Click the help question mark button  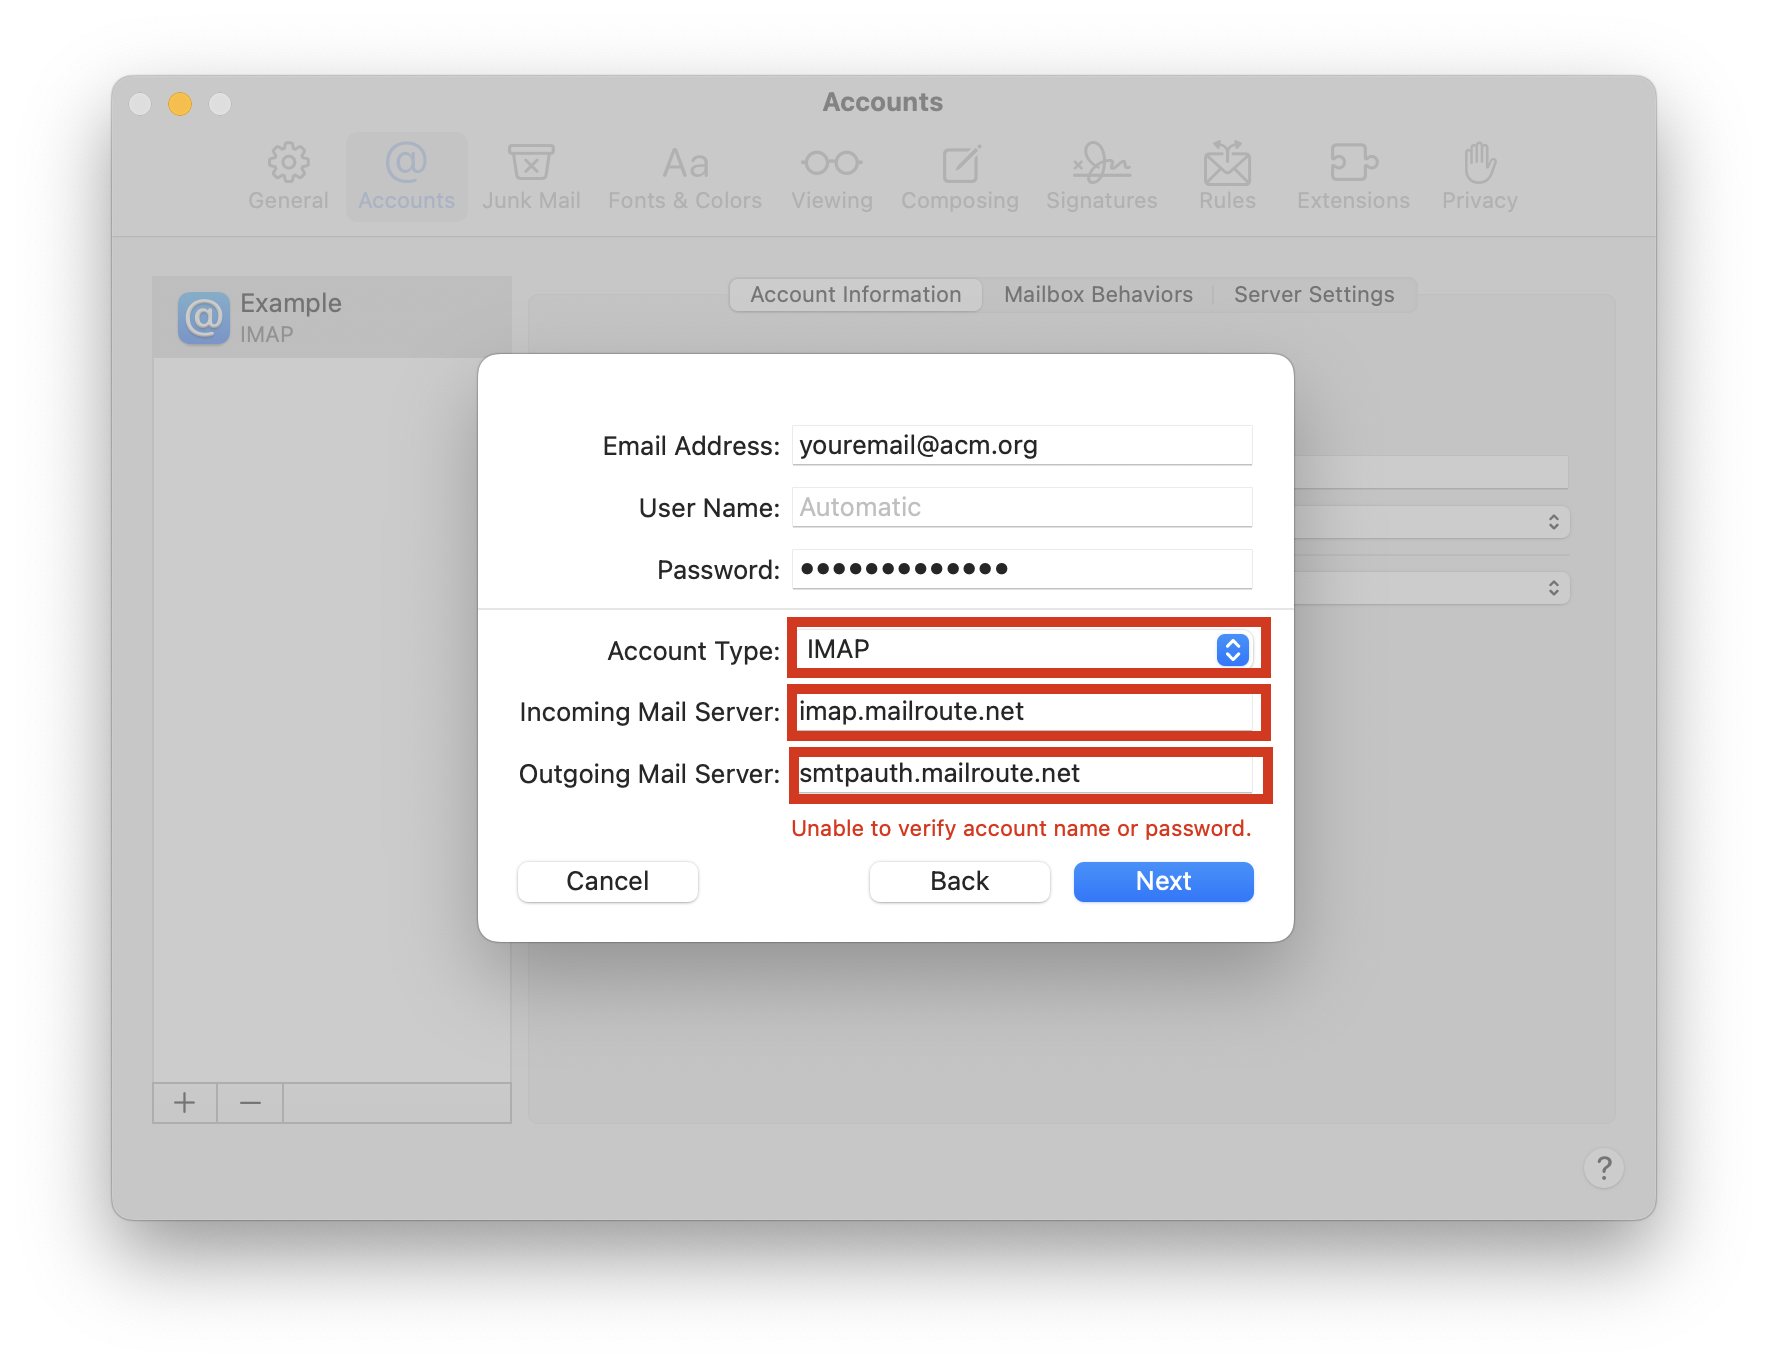[1604, 1168]
